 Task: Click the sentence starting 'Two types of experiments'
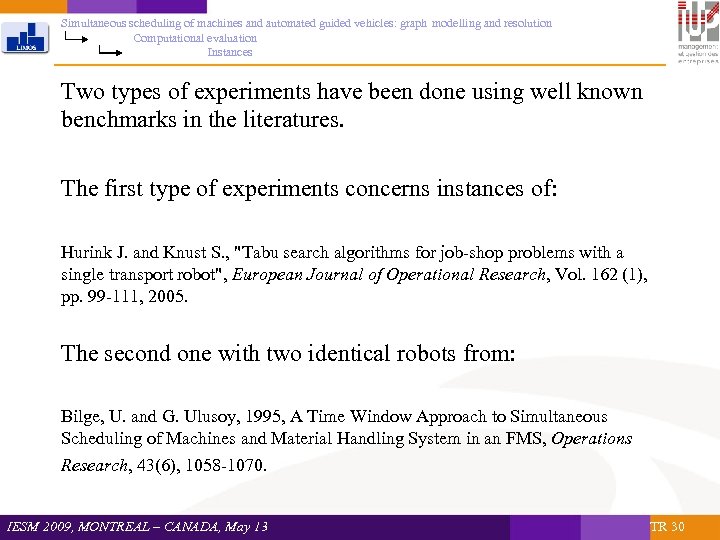[x=352, y=105]
